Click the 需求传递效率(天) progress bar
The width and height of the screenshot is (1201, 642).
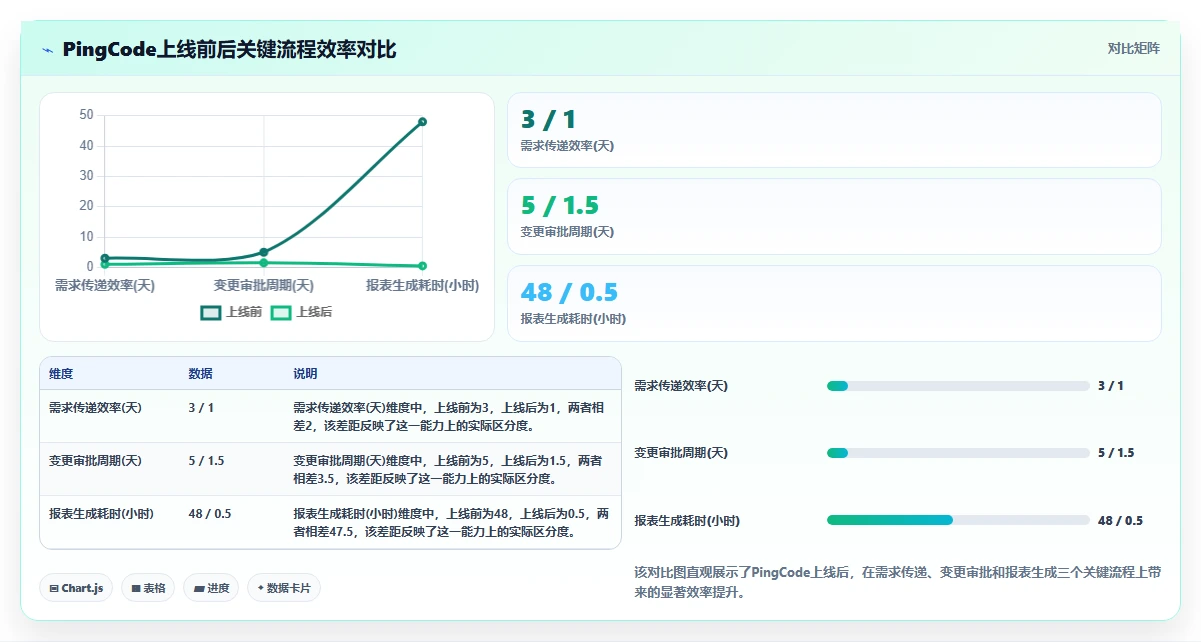tap(958, 386)
